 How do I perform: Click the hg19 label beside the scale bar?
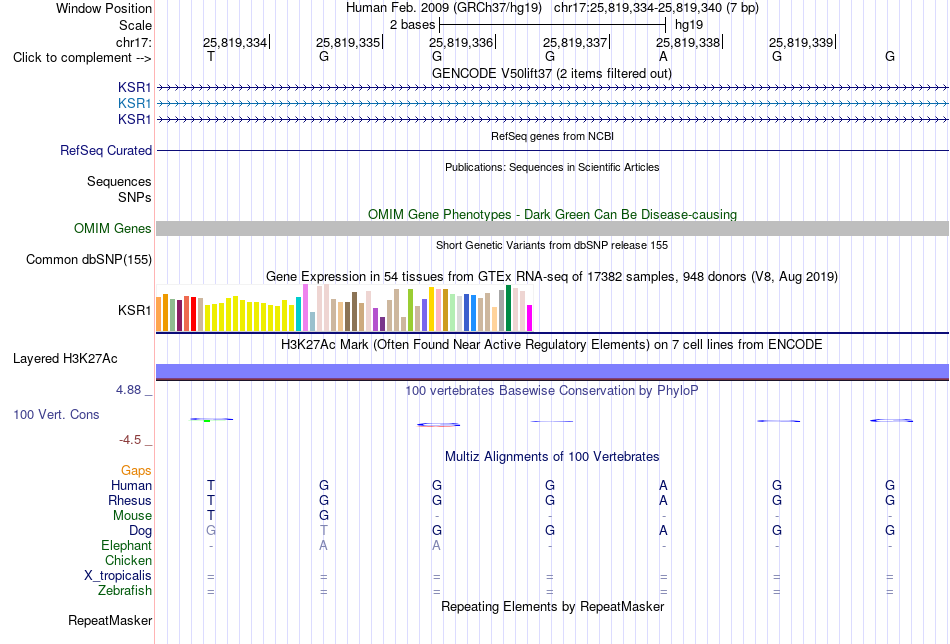point(689,25)
